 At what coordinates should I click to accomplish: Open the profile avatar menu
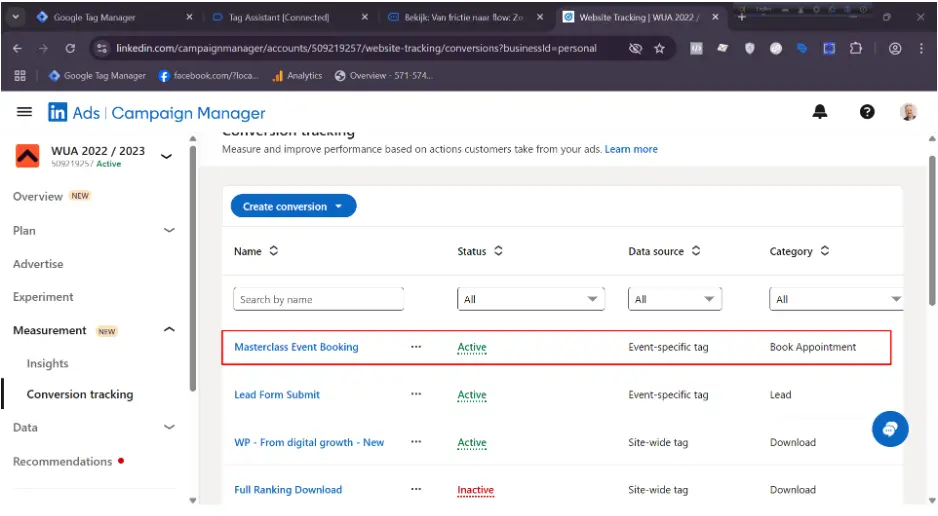908,112
